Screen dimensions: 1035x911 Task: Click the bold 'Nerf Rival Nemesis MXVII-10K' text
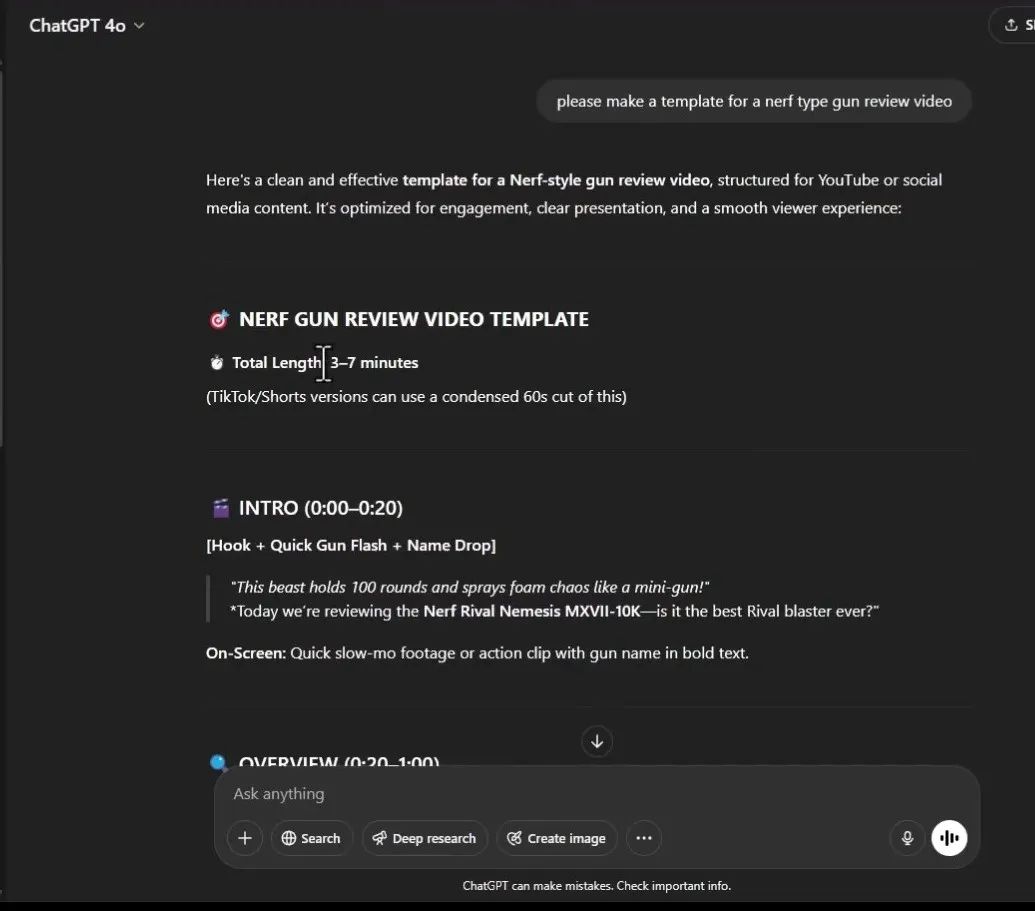[x=531, y=611]
